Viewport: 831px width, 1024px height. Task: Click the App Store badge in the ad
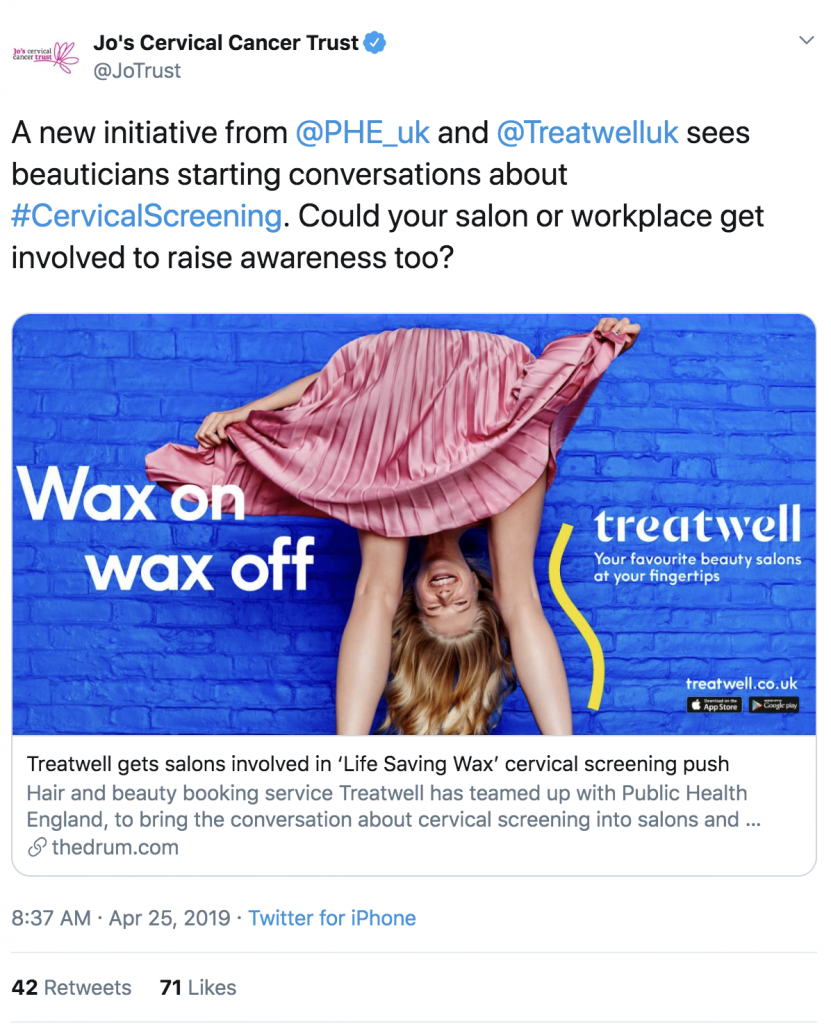713,705
